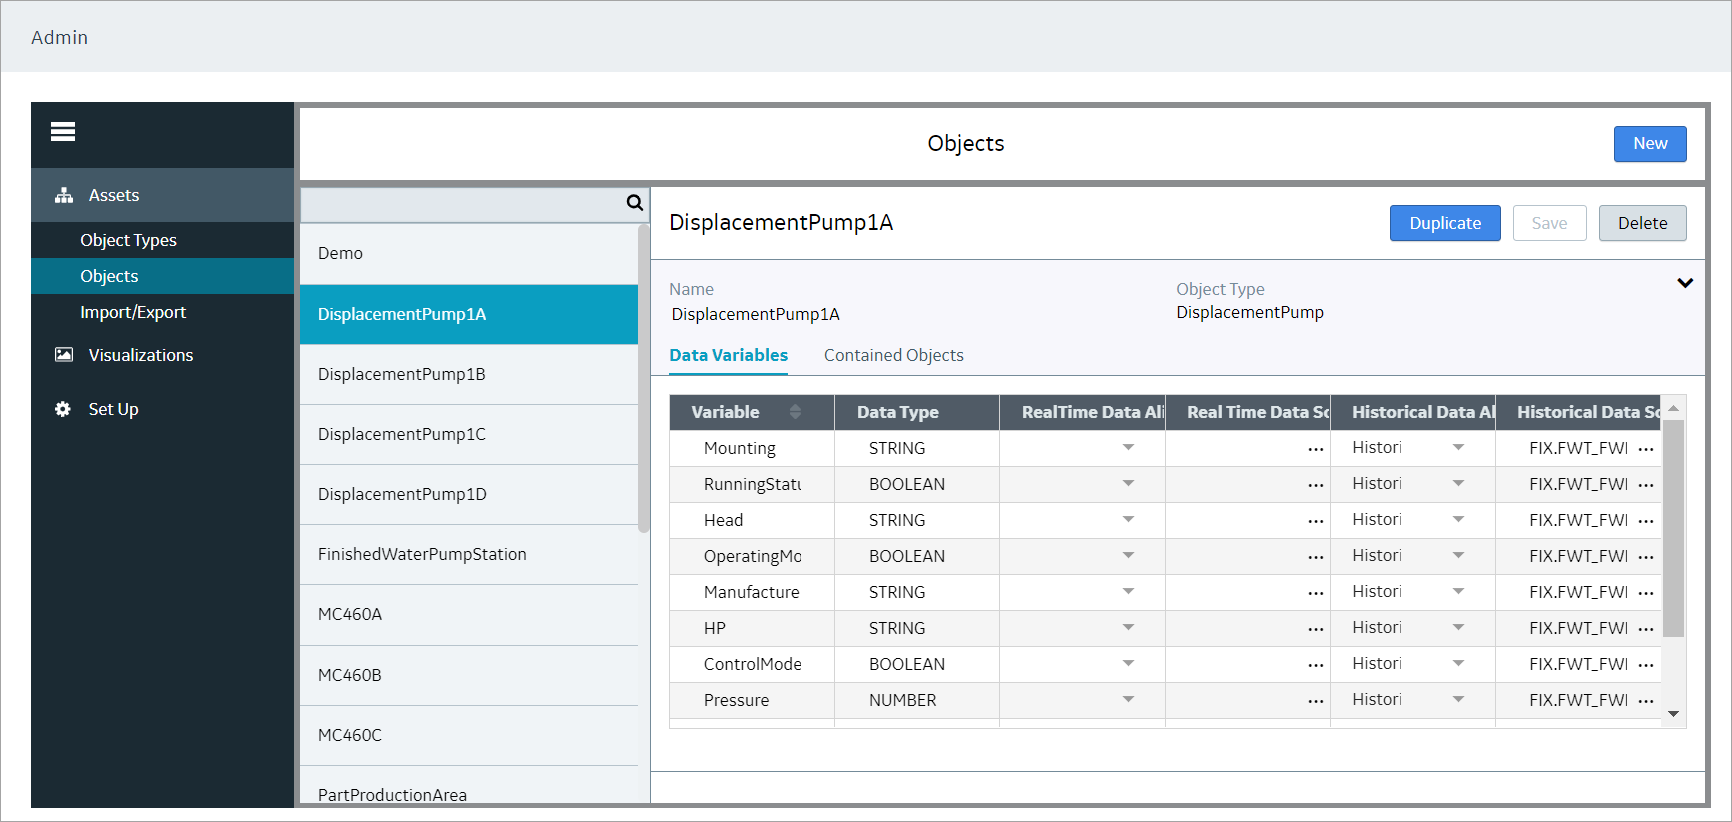Select DisplacementPump1D in object list

(469, 494)
